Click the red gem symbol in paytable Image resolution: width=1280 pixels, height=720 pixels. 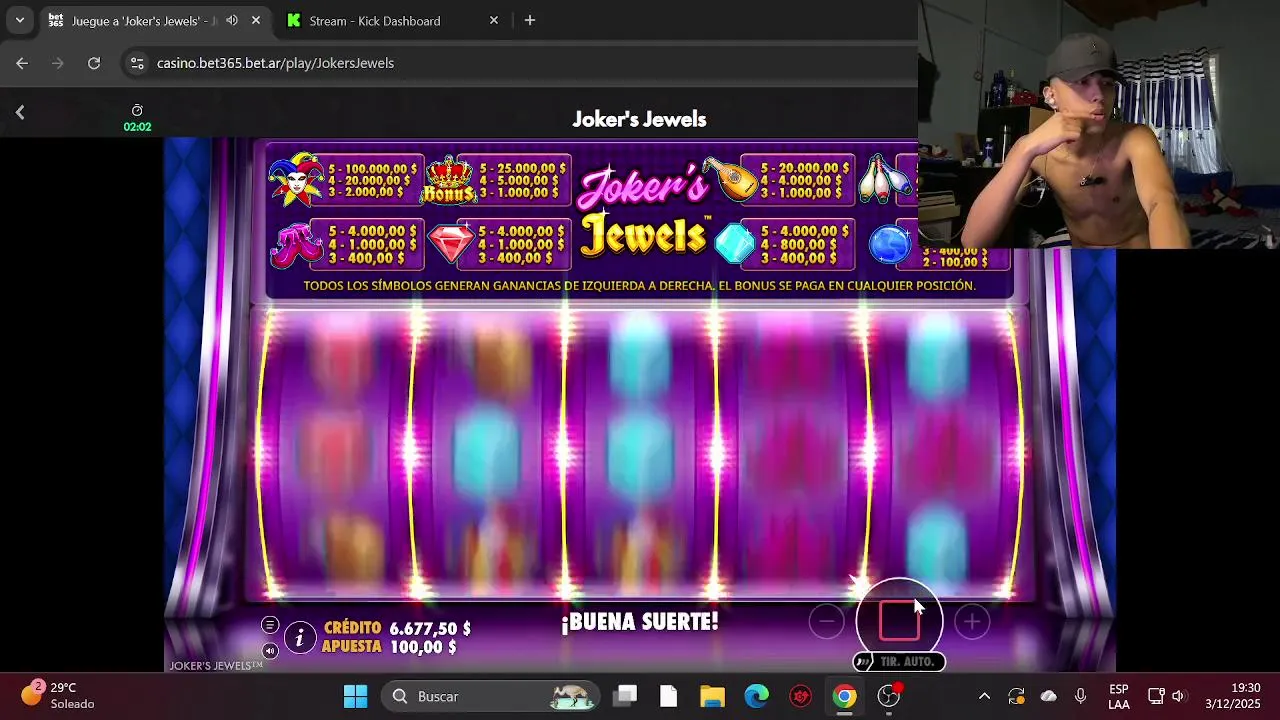coord(450,244)
